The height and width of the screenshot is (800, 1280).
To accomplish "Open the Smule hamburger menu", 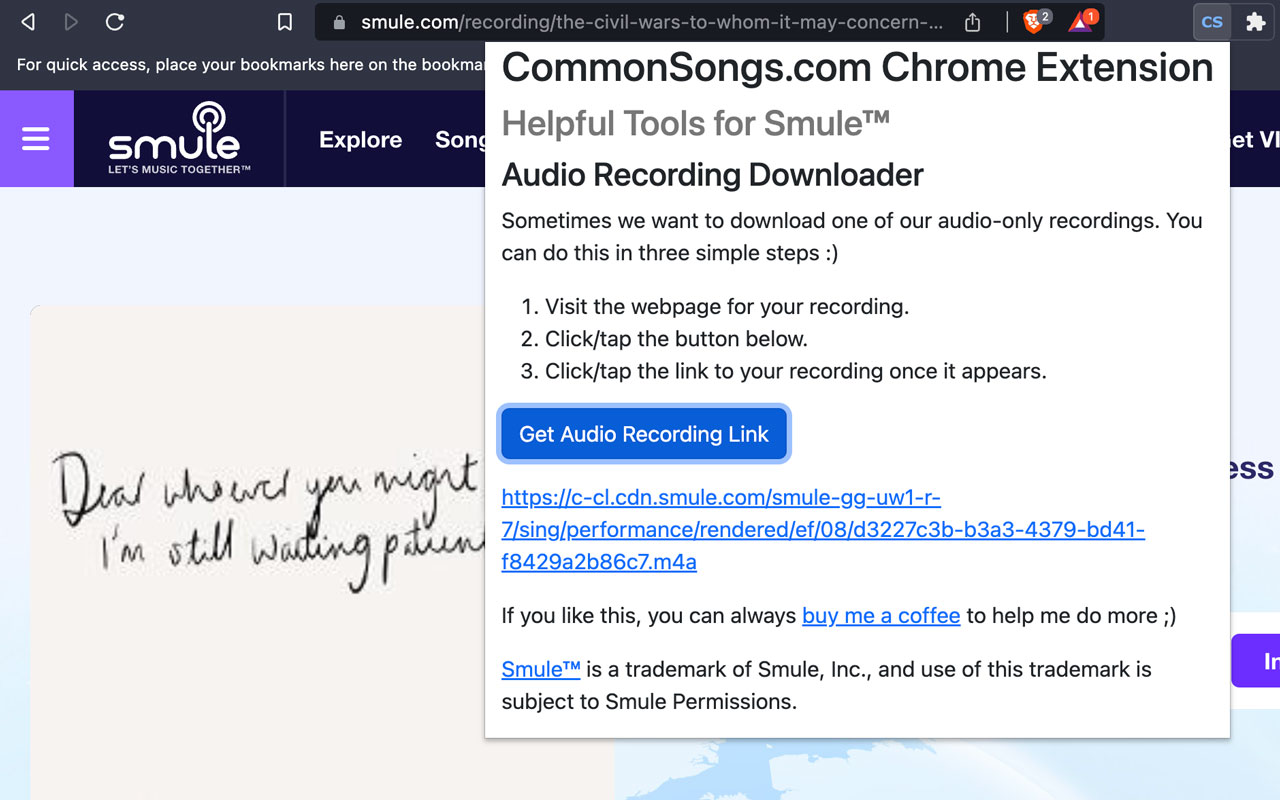I will (x=37, y=139).
